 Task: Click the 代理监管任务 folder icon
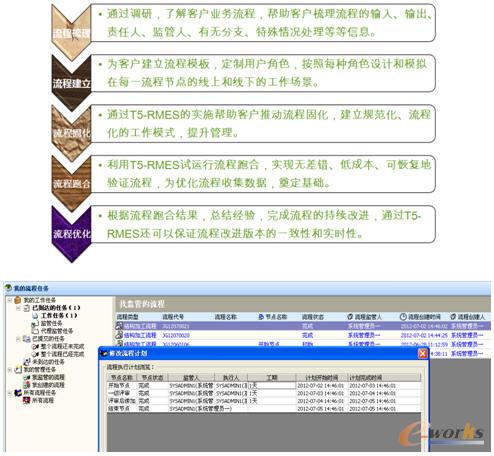(35, 331)
